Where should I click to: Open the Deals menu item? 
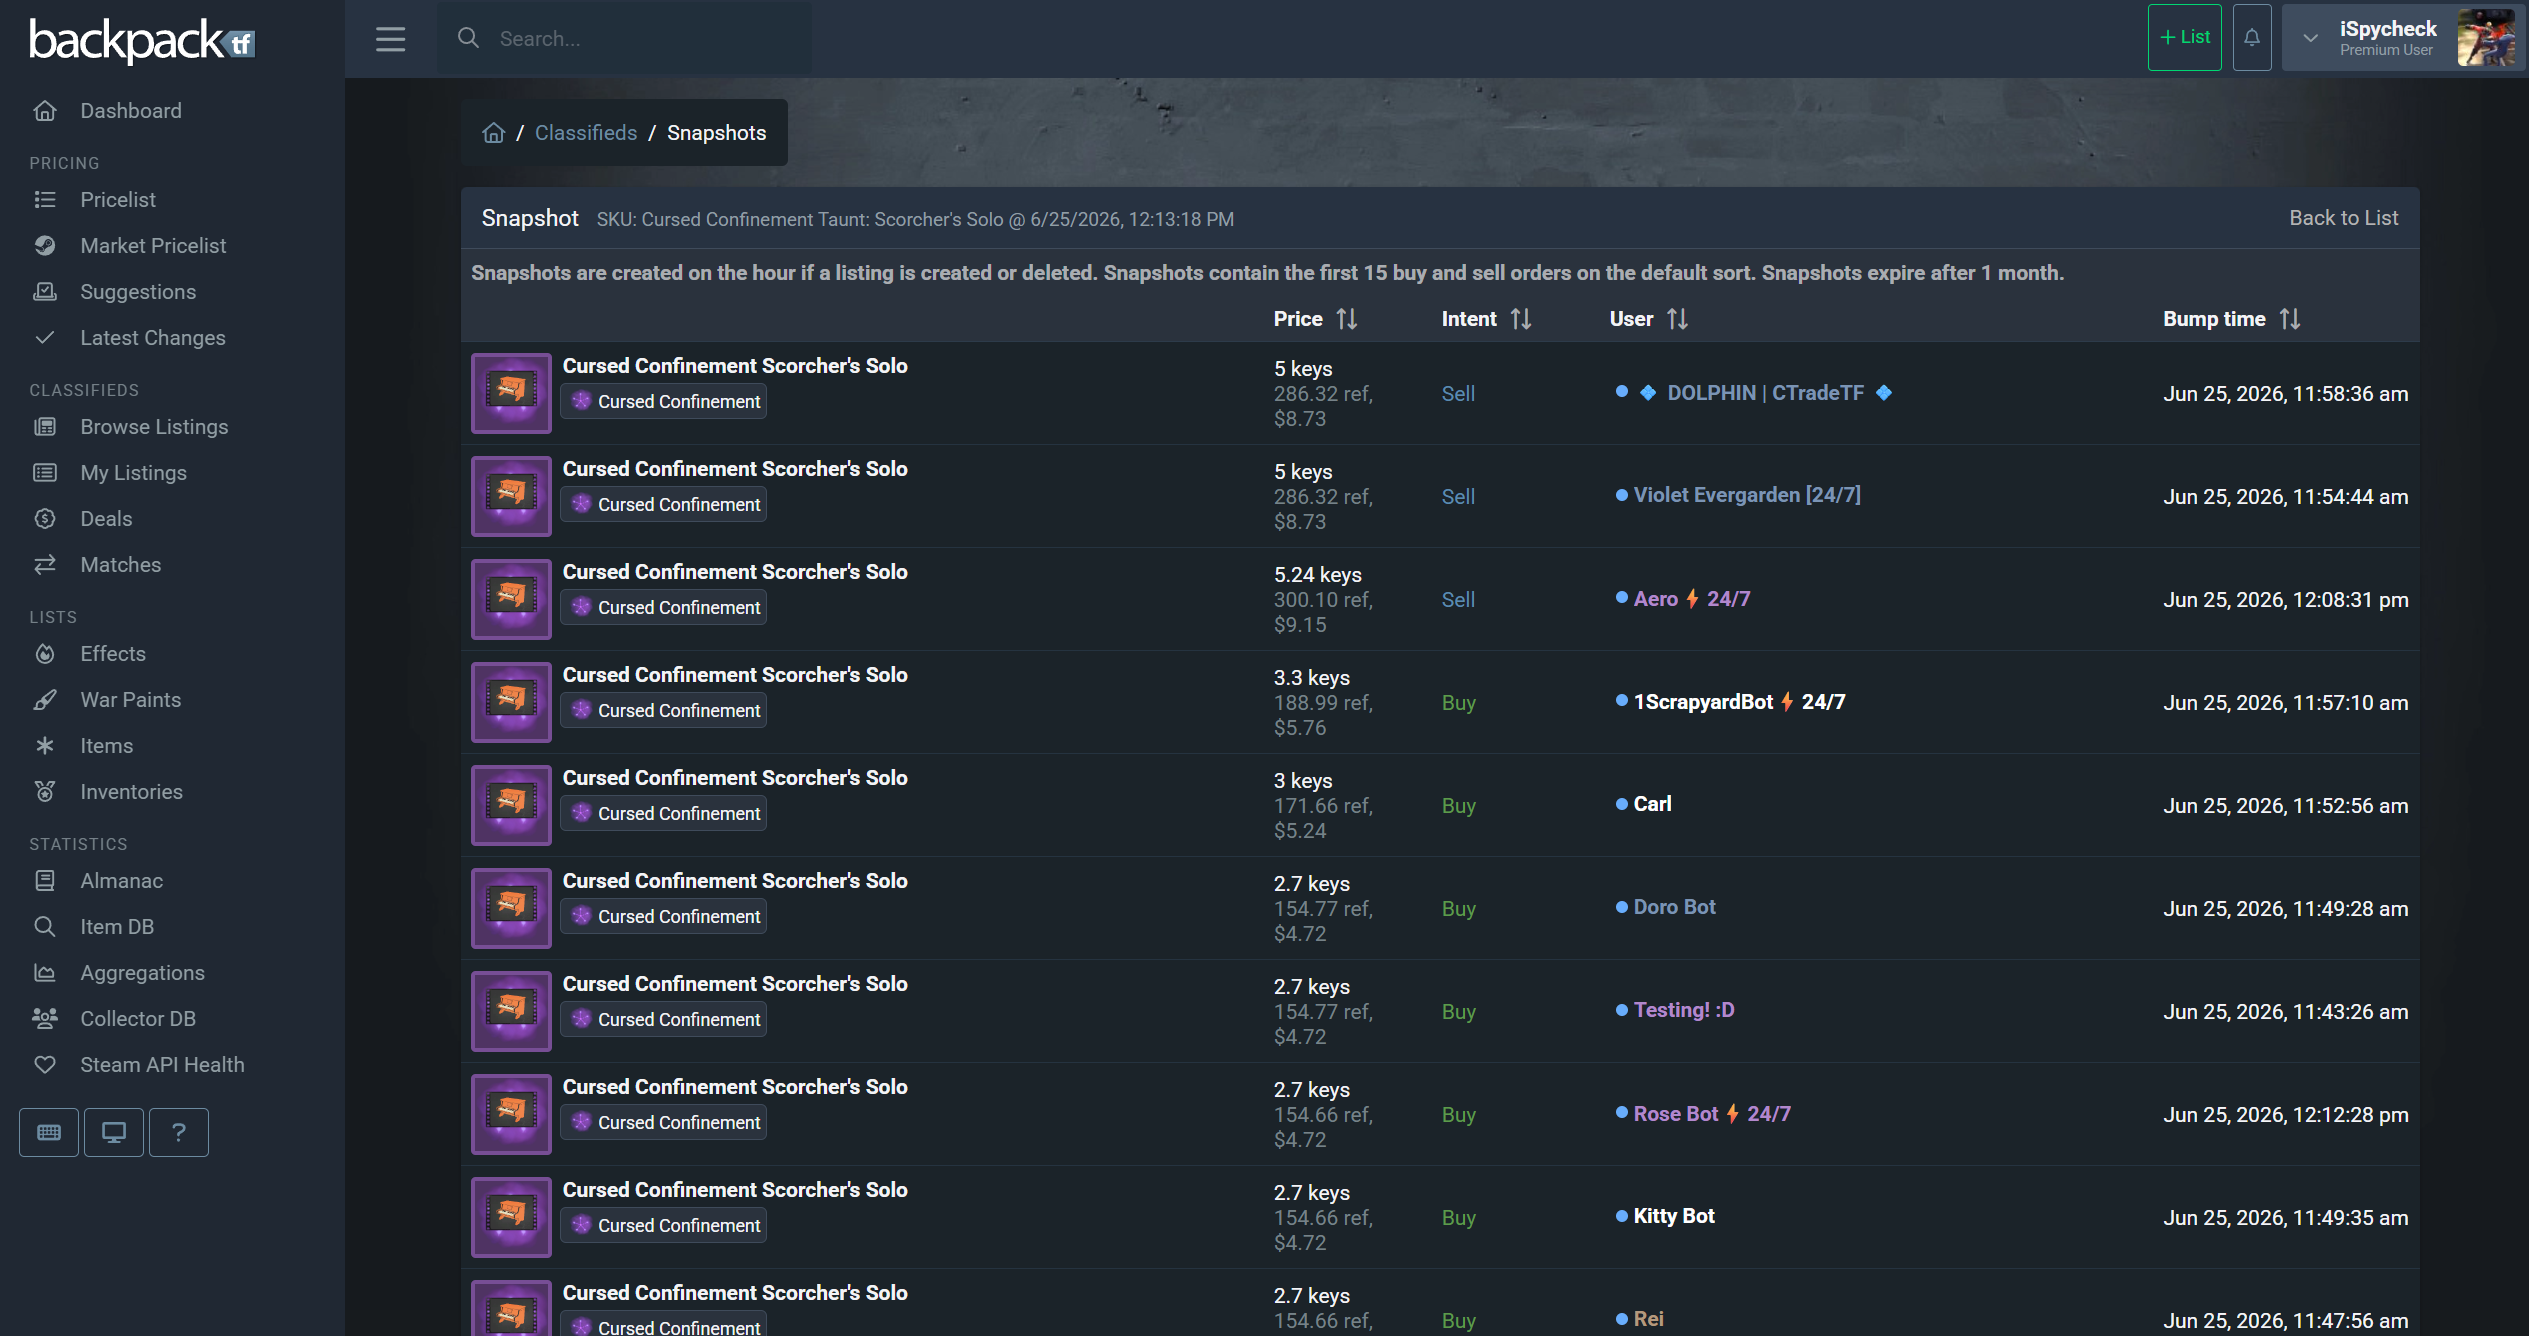106,519
